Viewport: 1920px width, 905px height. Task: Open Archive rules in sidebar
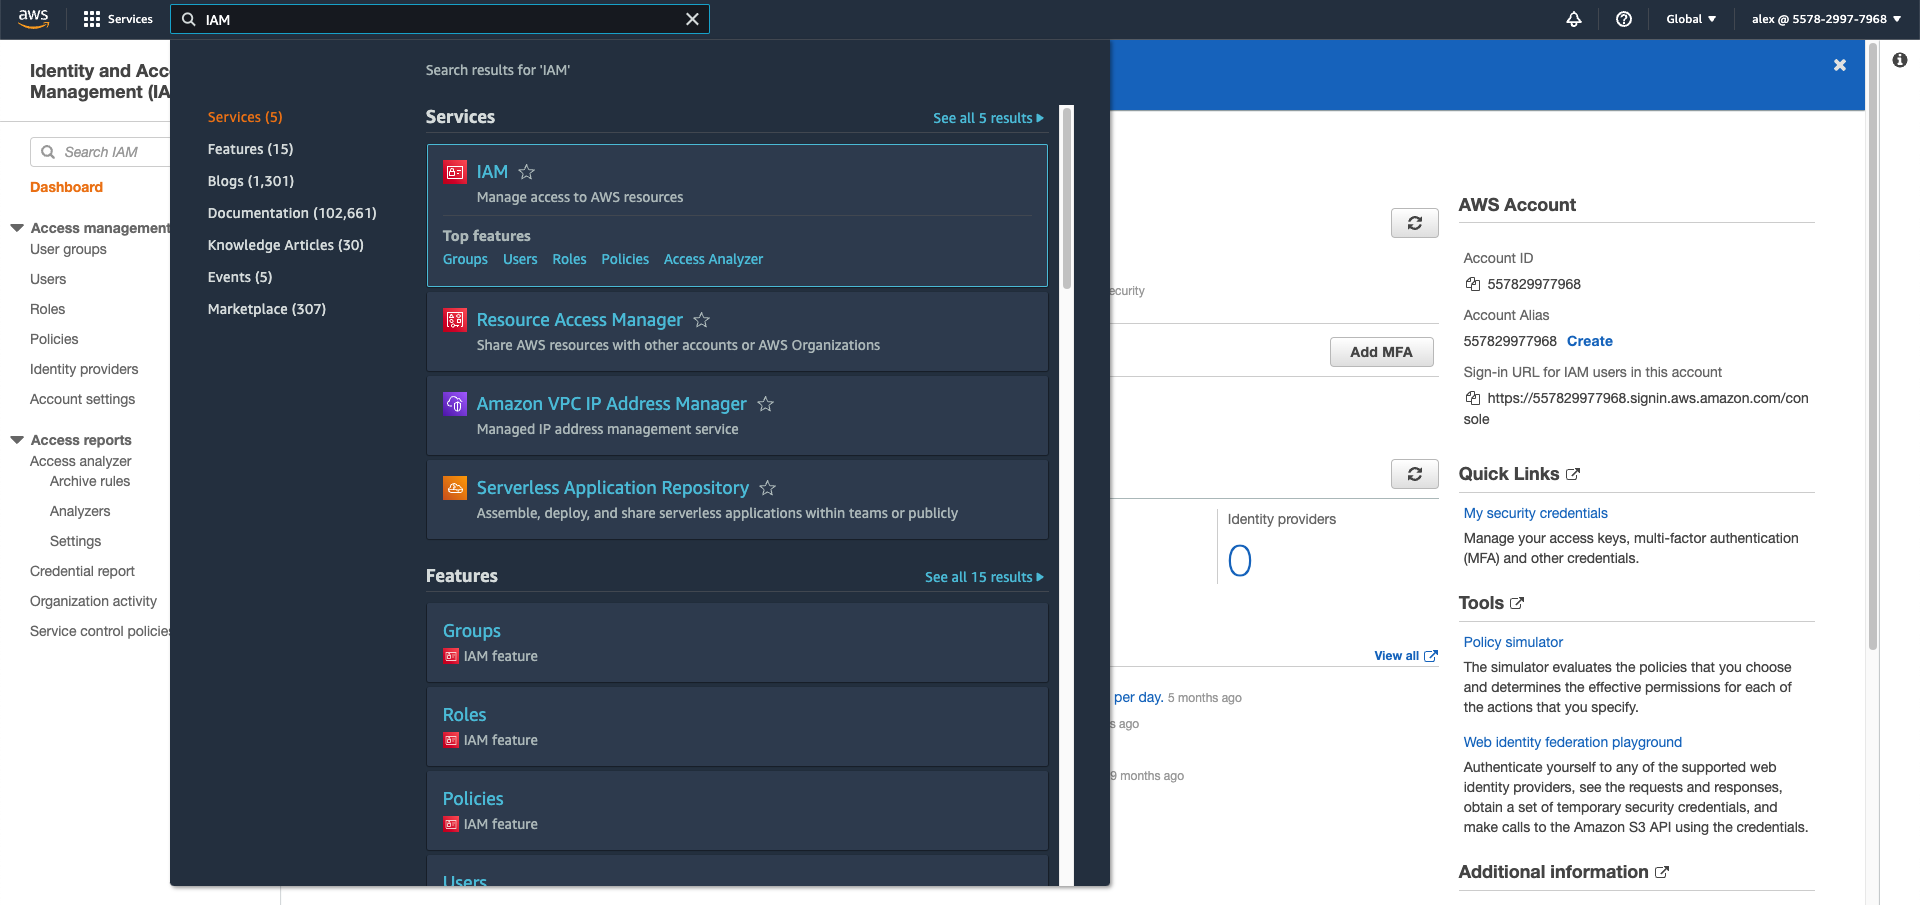coord(90,481)
